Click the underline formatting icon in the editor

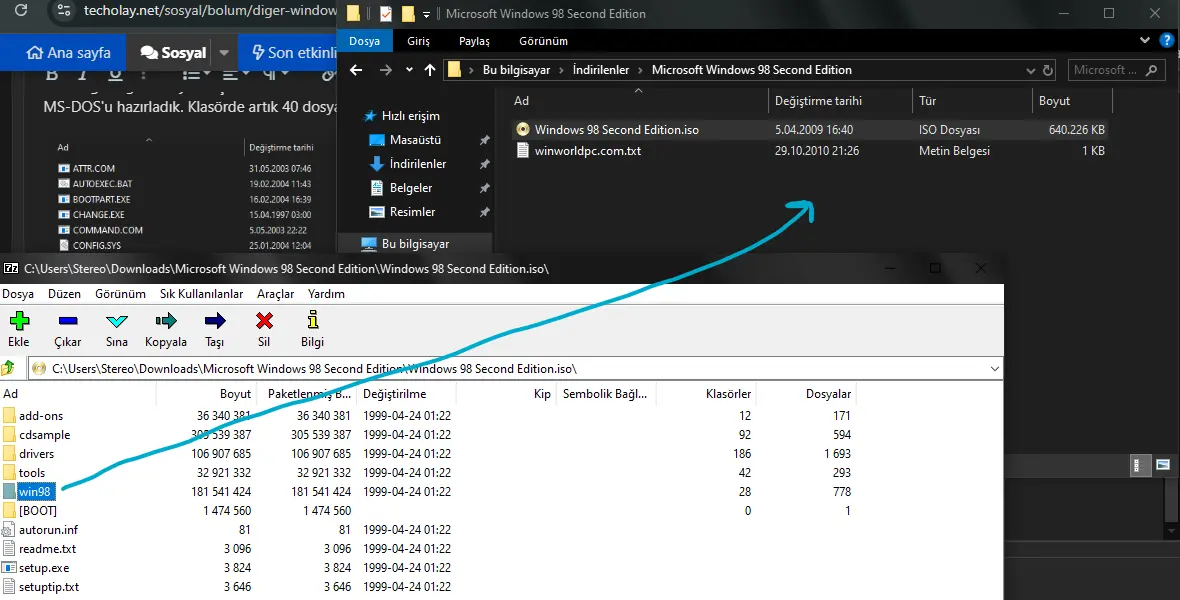[x=114, y=75]
